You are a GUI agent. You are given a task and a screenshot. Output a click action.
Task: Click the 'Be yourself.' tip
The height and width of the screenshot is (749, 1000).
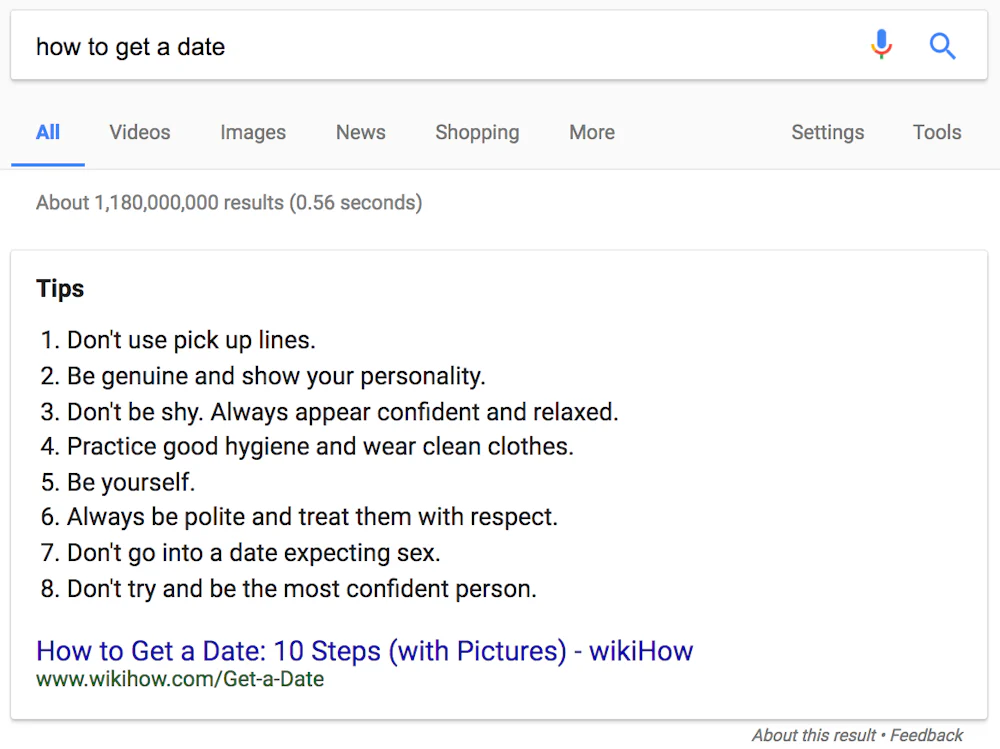click(x=130, y=482)
